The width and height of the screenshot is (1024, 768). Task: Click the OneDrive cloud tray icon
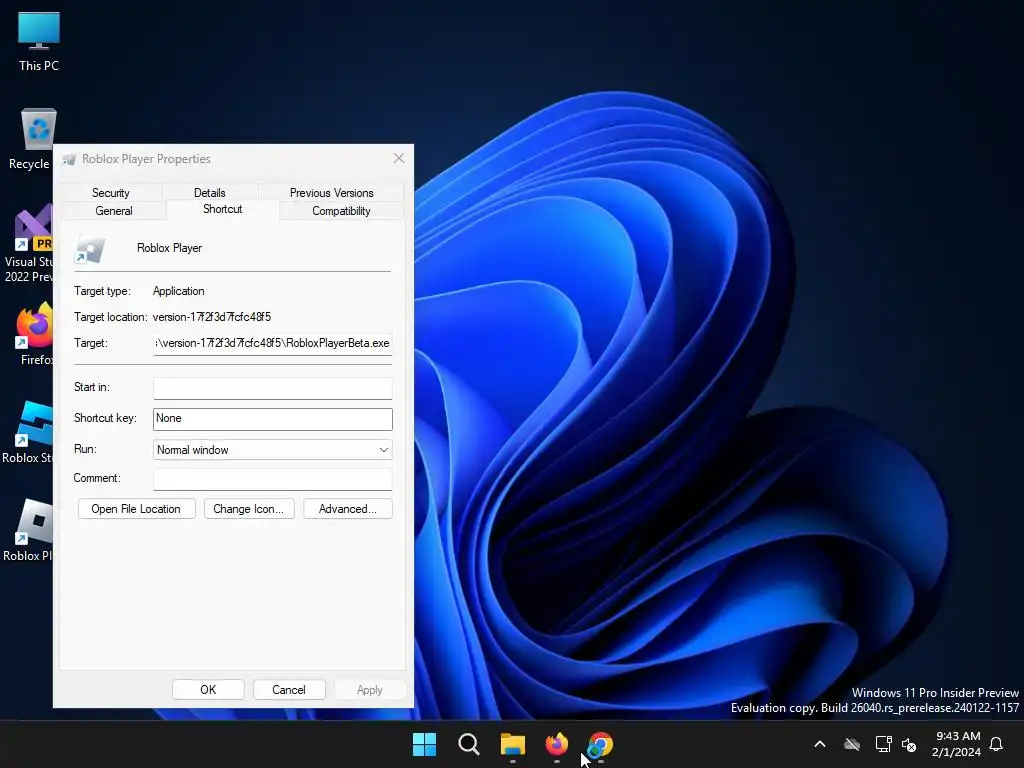click(x=852, y=744)
